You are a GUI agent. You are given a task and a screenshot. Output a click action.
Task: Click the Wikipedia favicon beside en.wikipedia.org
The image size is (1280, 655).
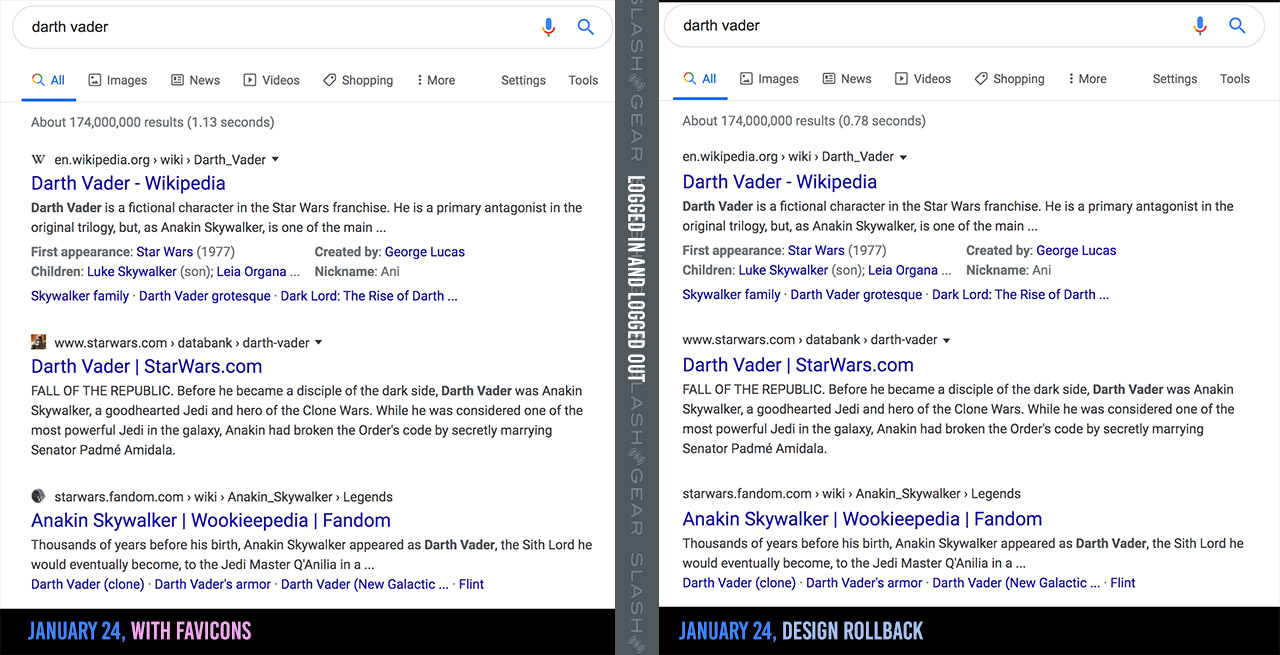(x=39, y=159)
